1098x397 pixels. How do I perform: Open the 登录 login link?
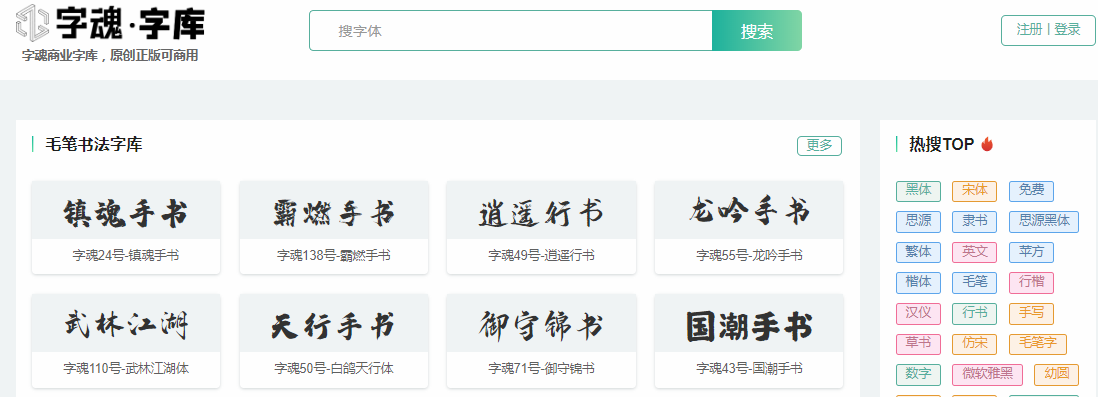pos(1068,30)
